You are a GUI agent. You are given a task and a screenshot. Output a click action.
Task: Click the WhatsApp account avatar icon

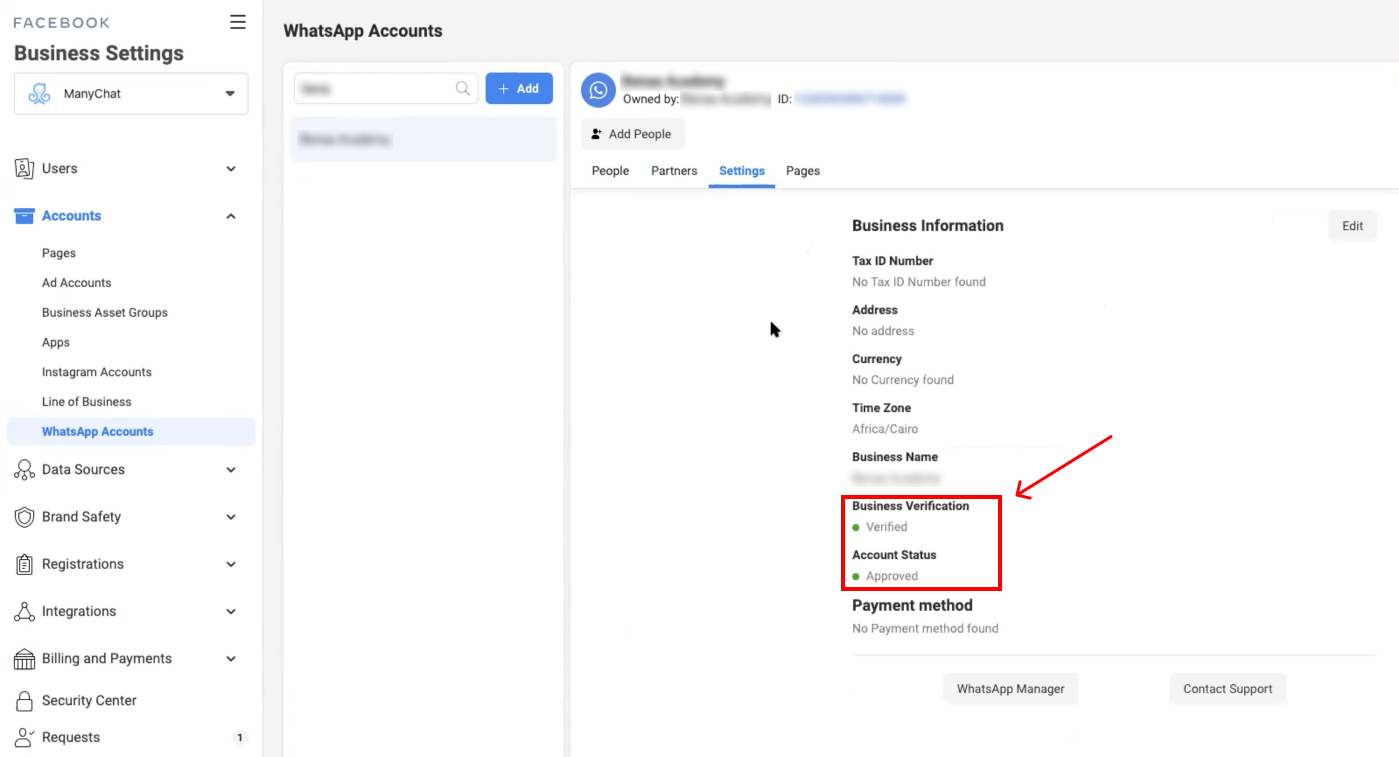[598, 90]
